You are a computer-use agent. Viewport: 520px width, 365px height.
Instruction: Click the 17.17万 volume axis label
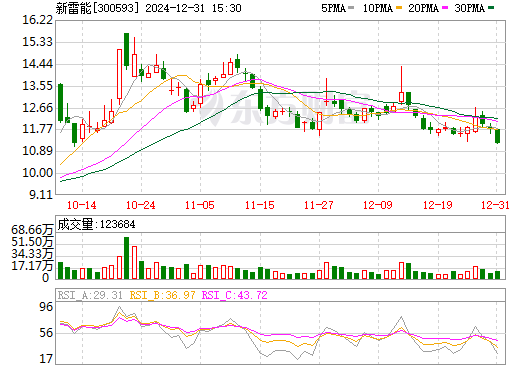[x=32, y=266]
